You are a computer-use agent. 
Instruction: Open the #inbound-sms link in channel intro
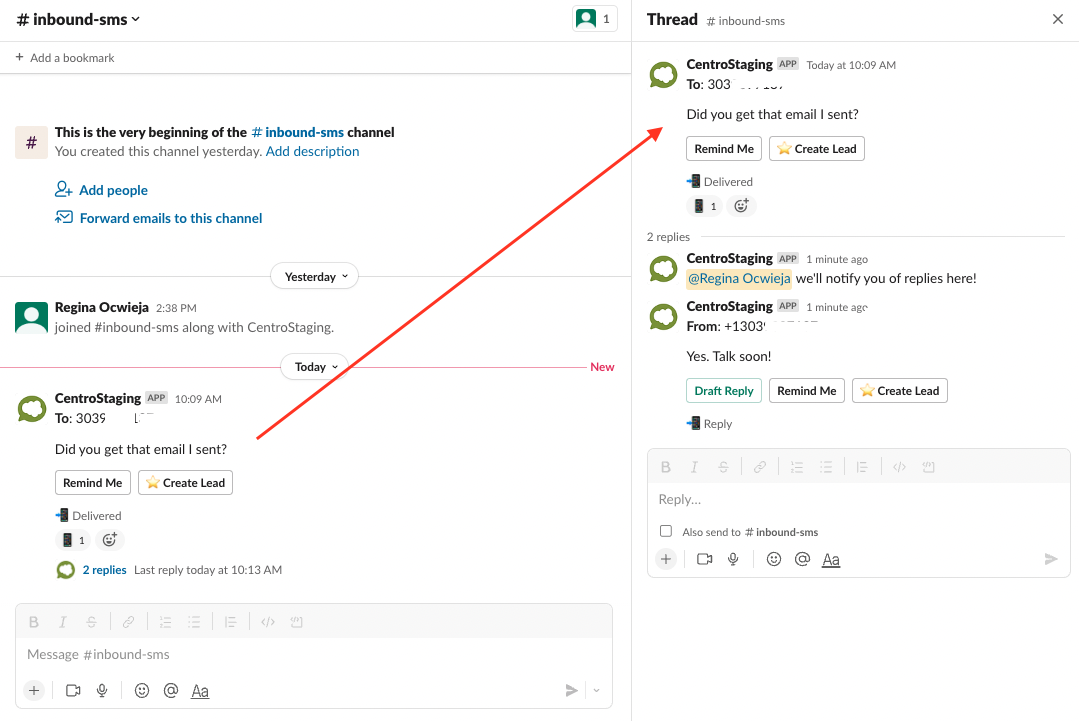click(297, 132)
